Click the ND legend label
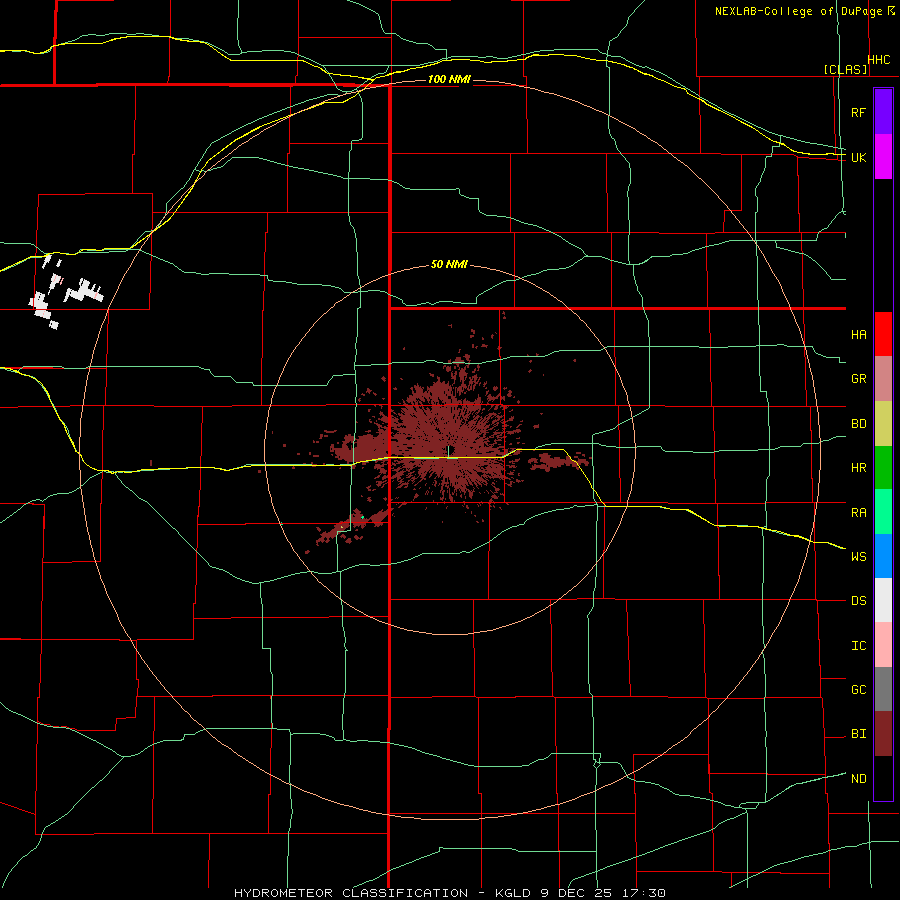 tap(858, 778)
